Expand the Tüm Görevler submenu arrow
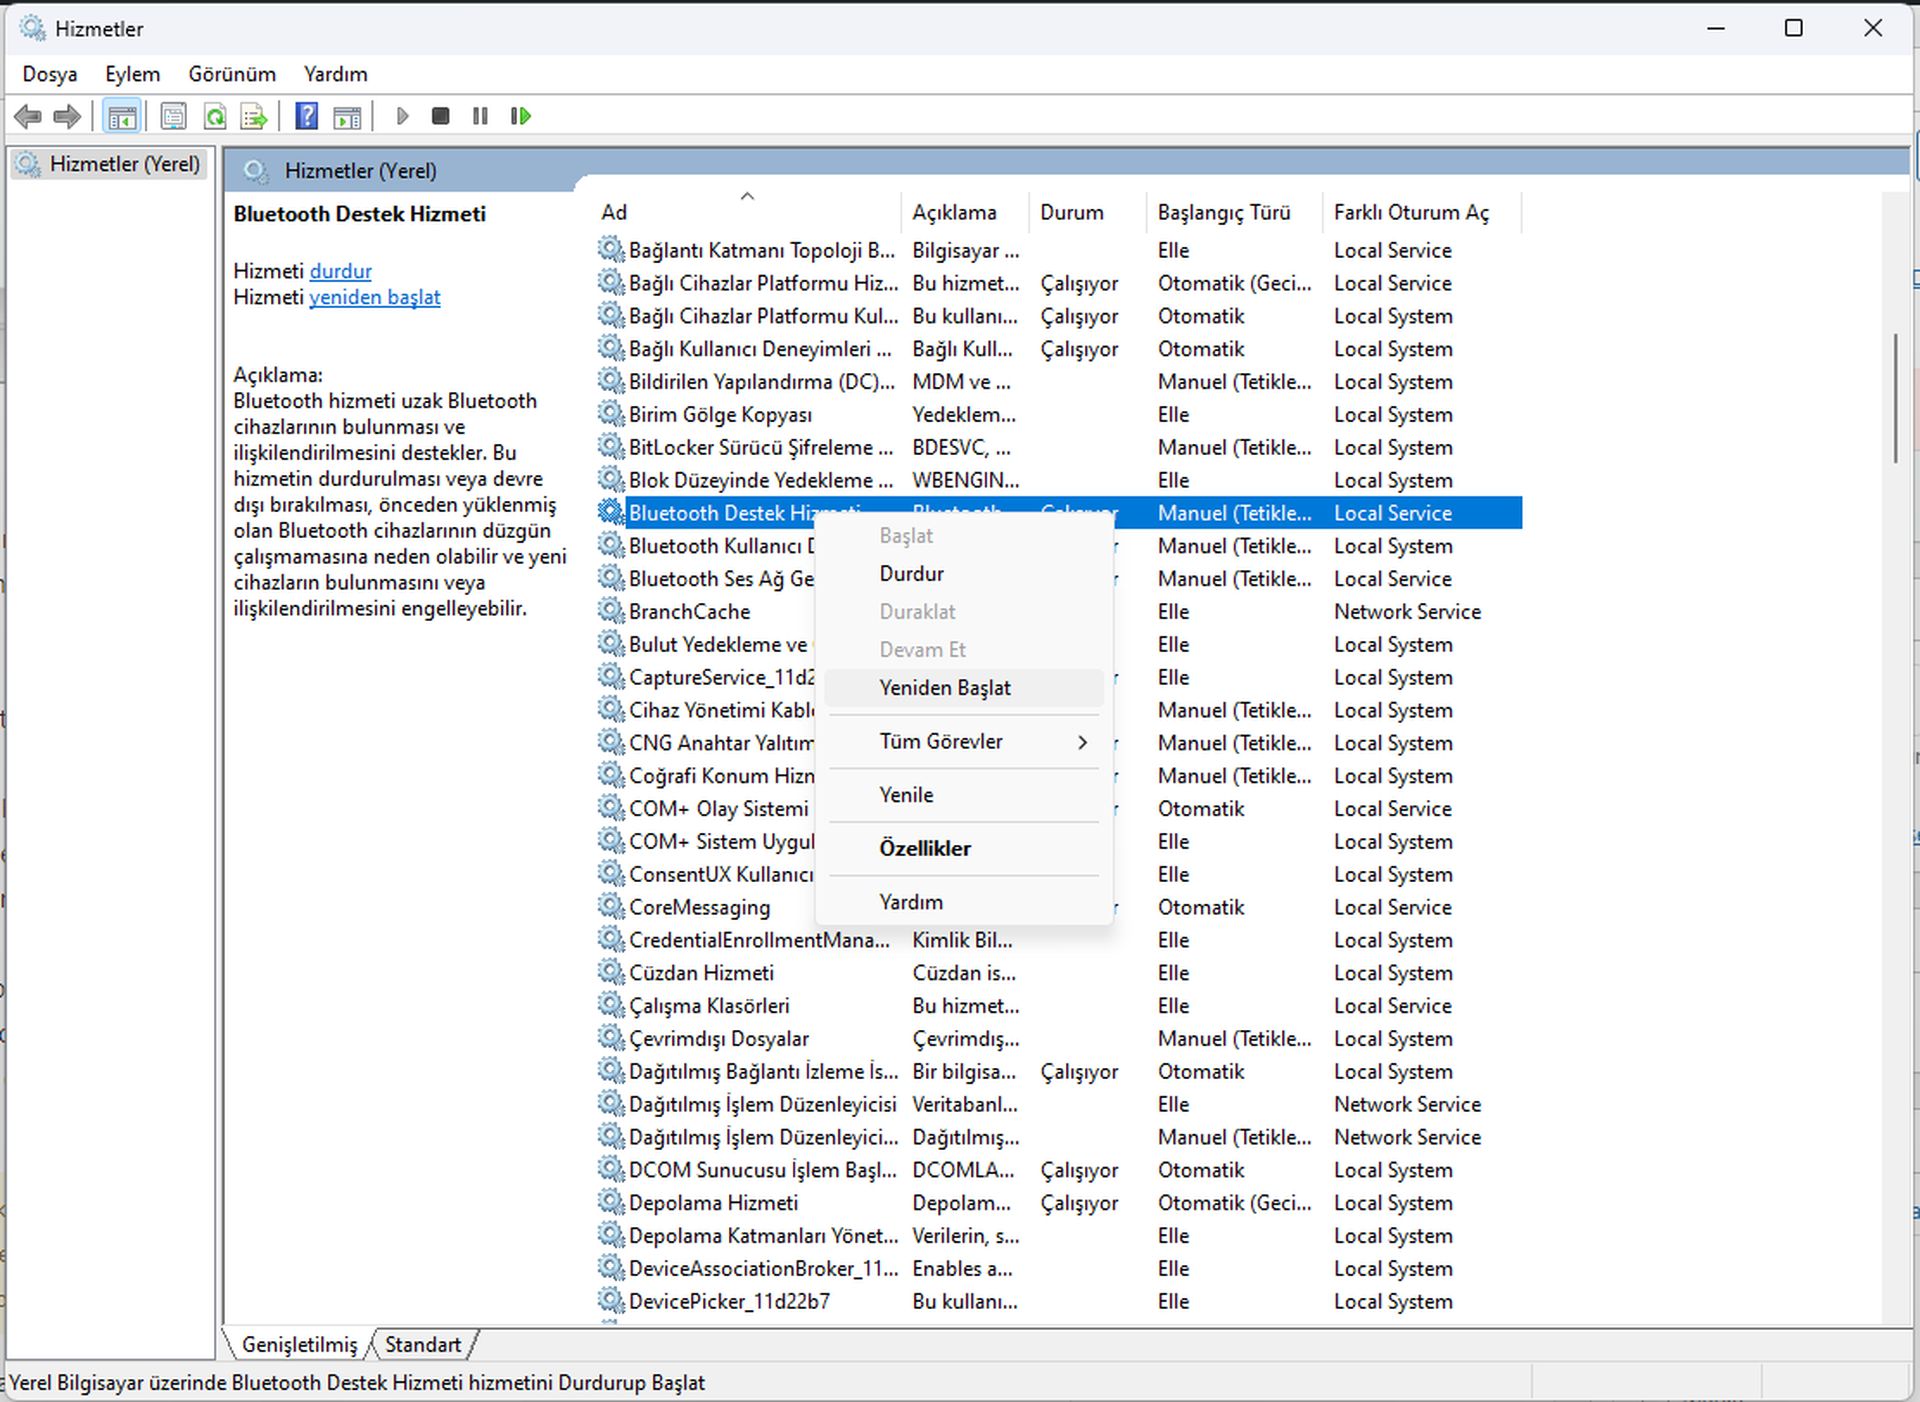Viewport: 1920px width, 1402px height. tap(1079, 740)
